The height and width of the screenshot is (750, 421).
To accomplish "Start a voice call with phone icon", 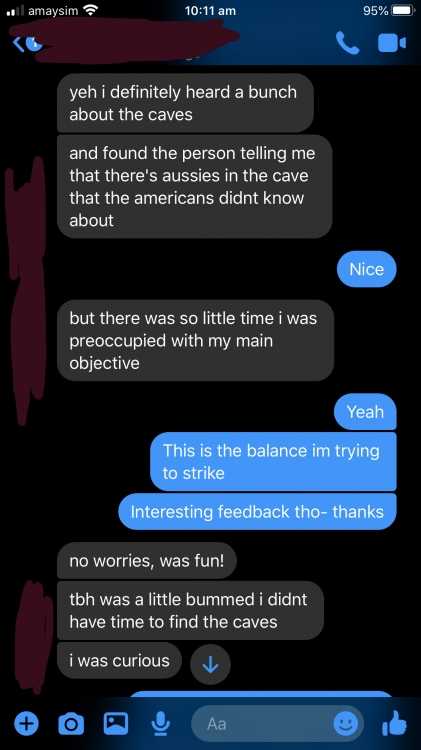I will coord(347,43).
